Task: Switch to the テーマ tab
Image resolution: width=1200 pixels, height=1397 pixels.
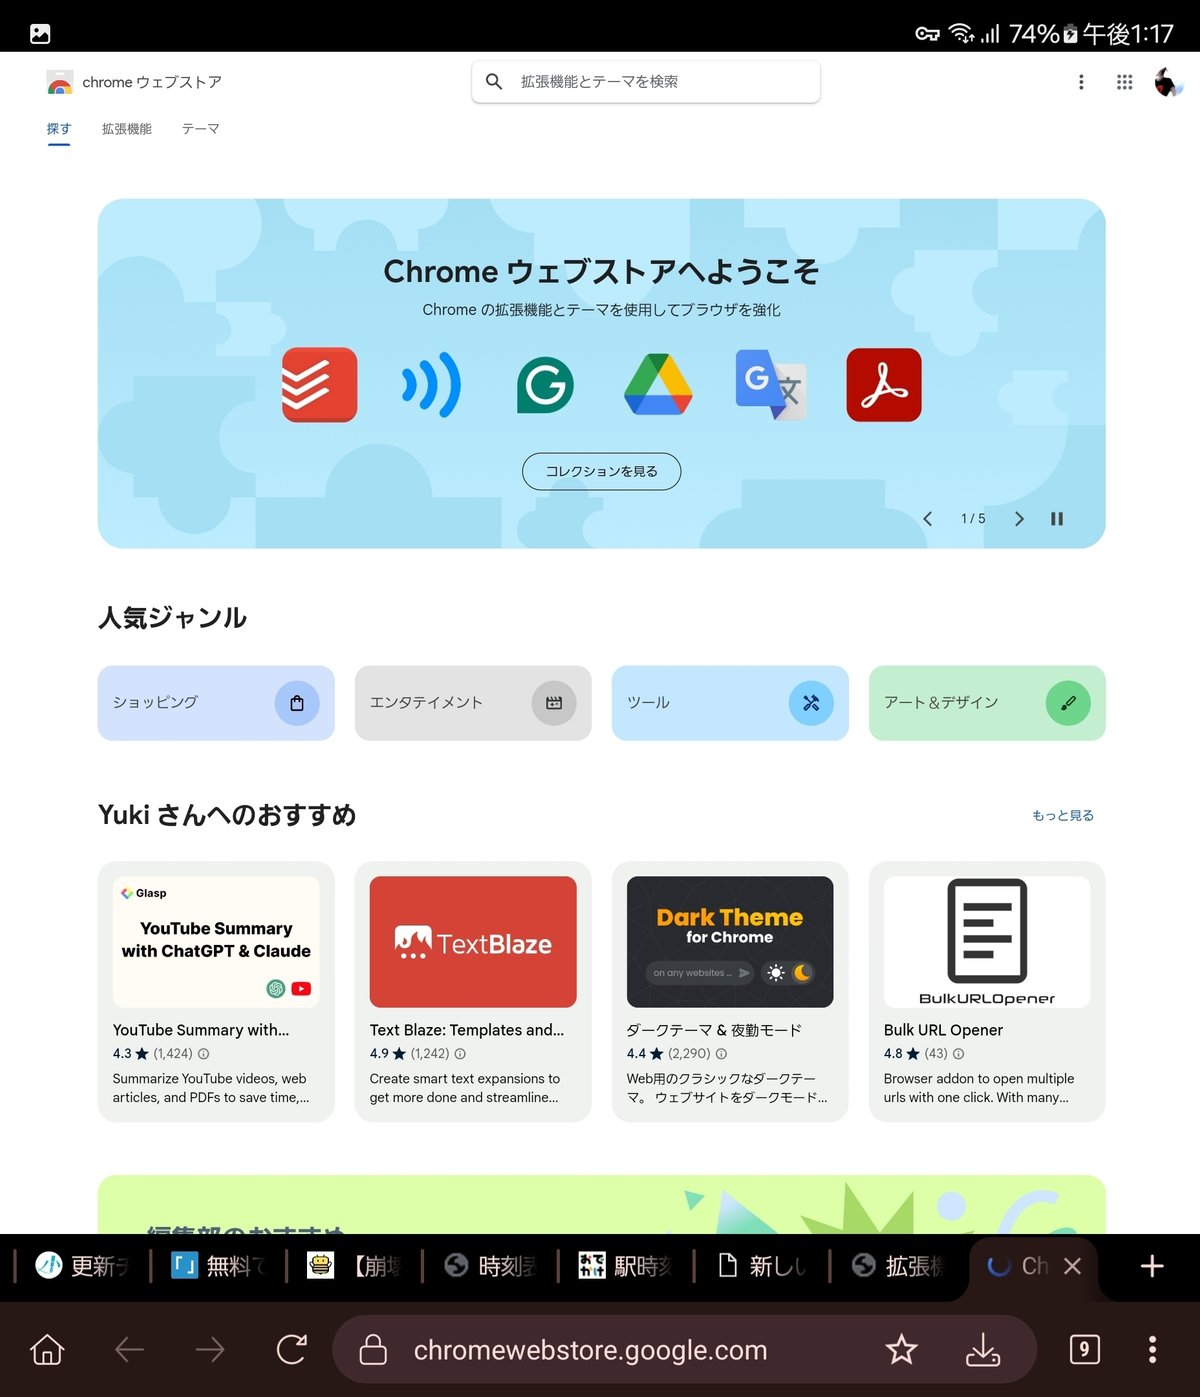Action: coord(200,129)
